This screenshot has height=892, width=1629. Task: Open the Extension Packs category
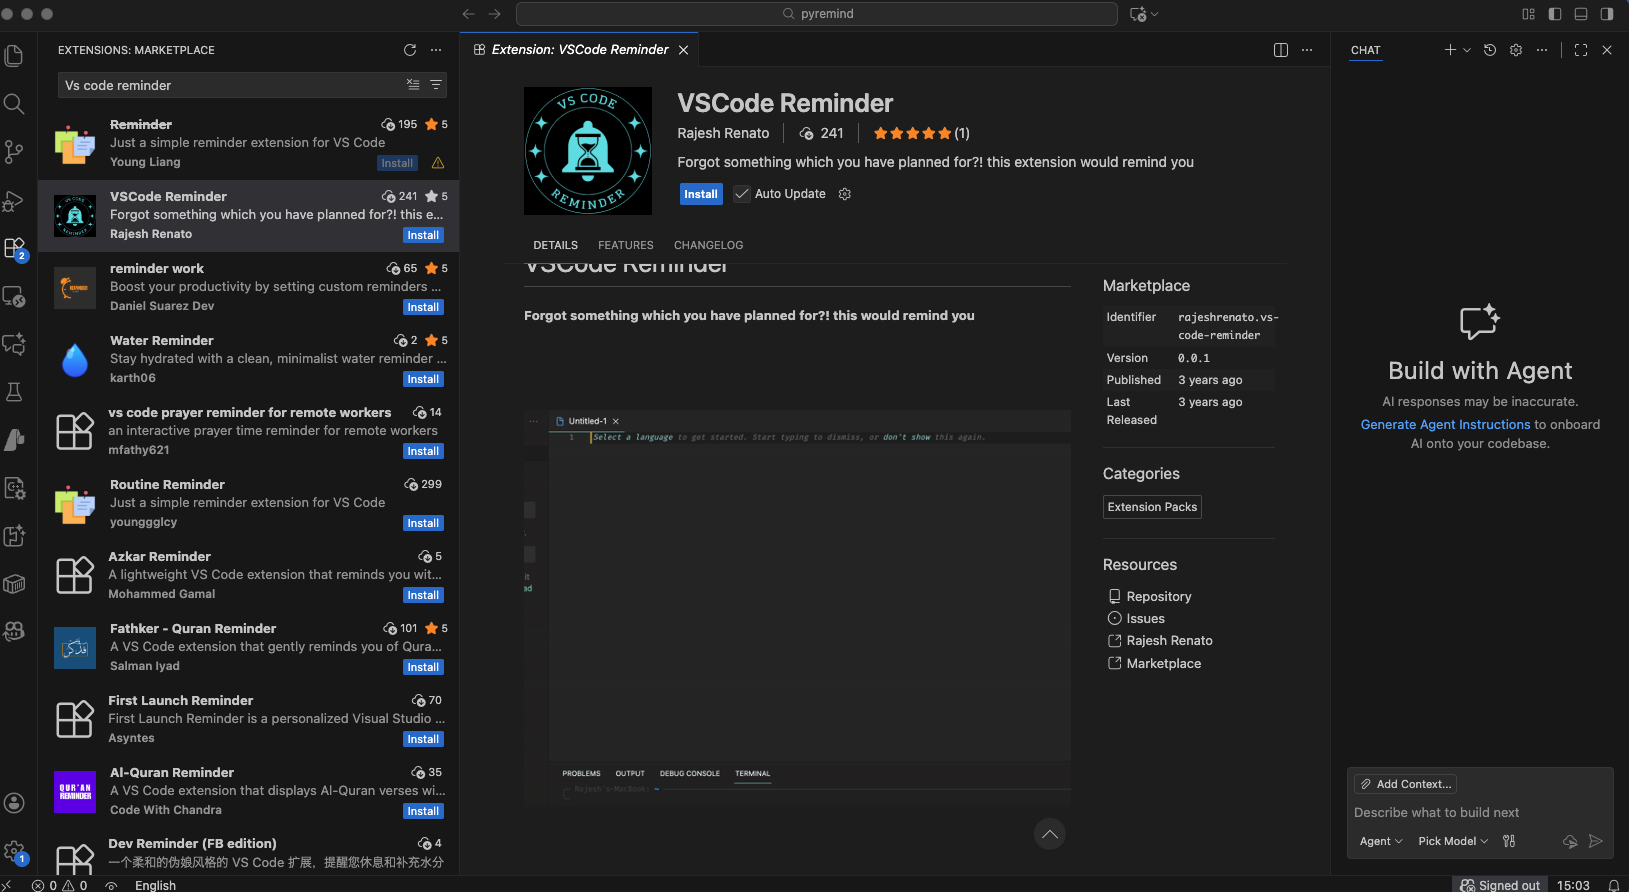tap(1152, 507)
